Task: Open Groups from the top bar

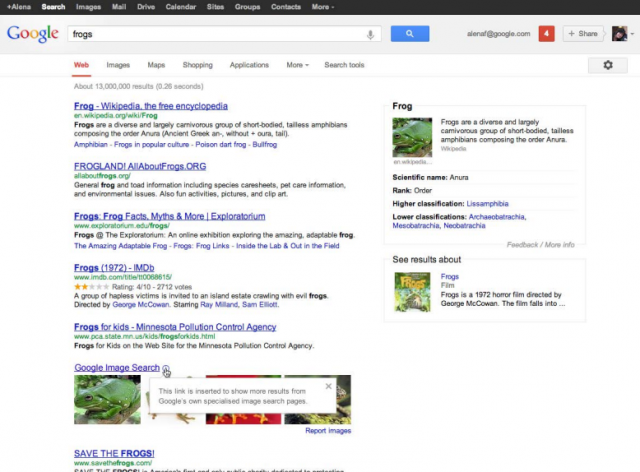Action: [x=247, y=7]
